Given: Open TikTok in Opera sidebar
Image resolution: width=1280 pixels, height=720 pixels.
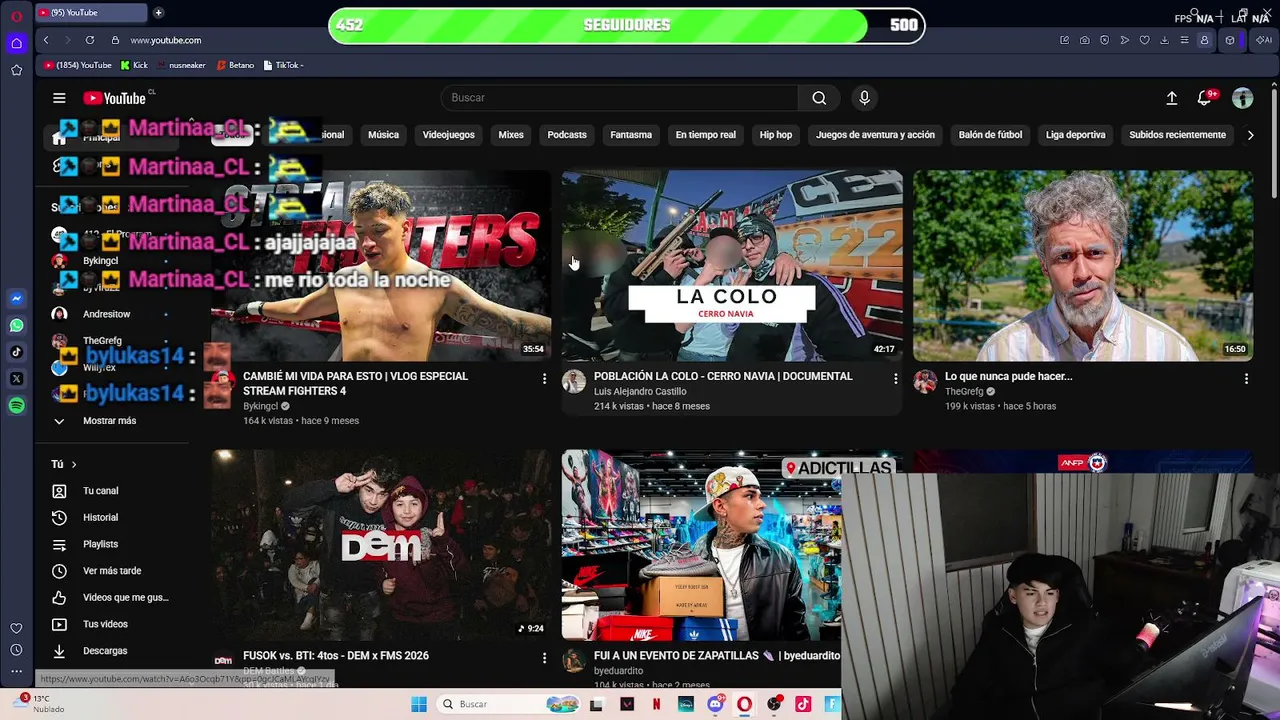Looking at the screenshot, I should (x=16, y=352).
